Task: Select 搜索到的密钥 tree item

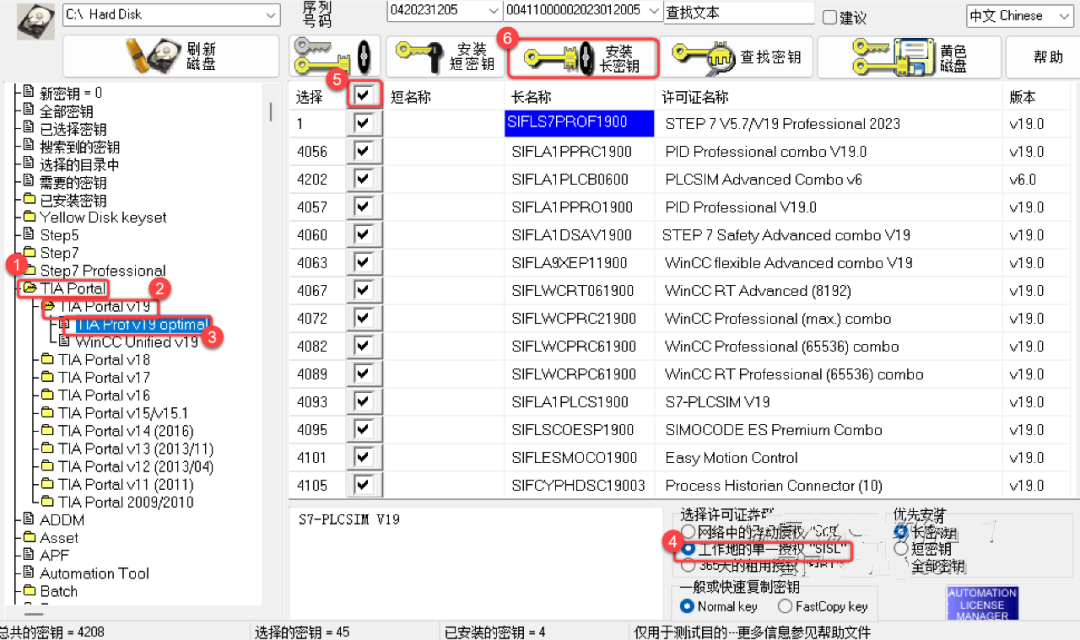Action: [79, 147]
